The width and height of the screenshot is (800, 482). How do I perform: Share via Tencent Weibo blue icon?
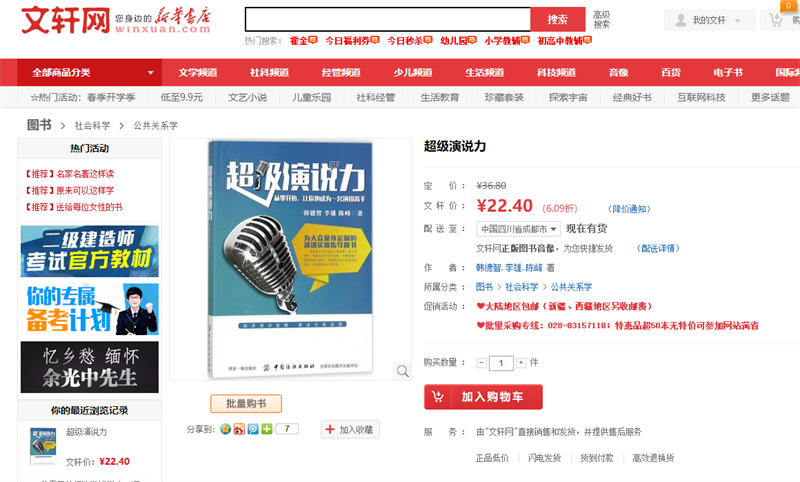click(253, 429)
